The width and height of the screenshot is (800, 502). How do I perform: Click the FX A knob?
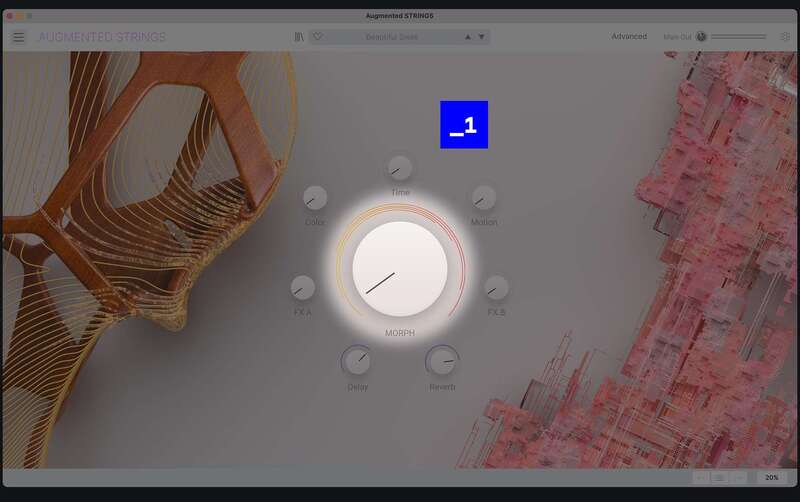pyautogui.click(x=303, y=288)
